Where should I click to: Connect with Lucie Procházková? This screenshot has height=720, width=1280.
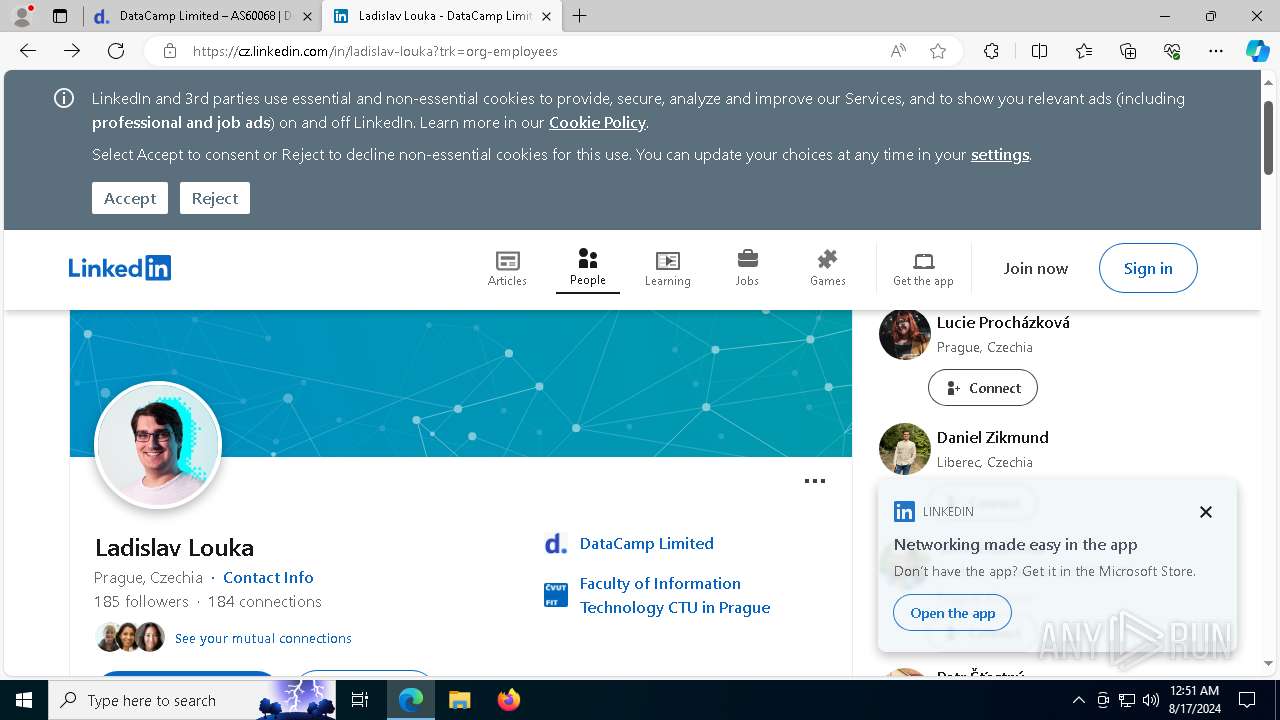983,388
